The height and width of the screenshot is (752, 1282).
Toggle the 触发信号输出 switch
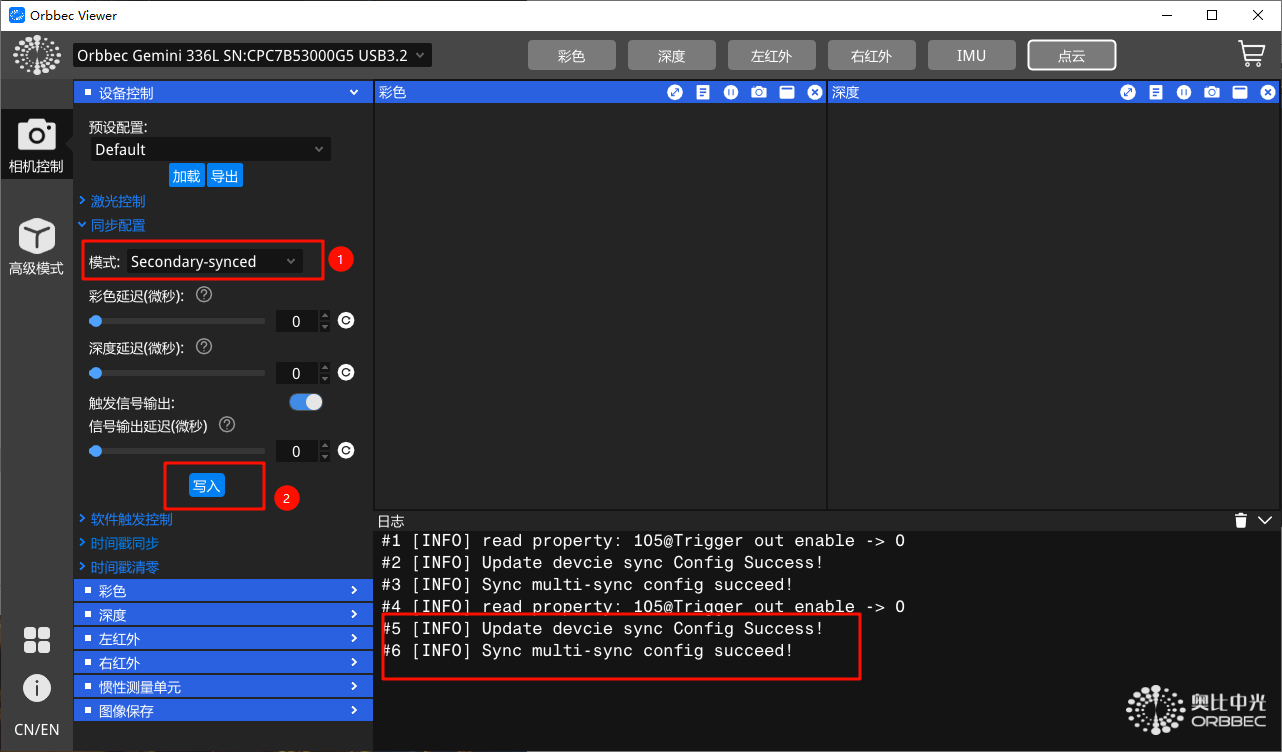(x=306, y=402)
